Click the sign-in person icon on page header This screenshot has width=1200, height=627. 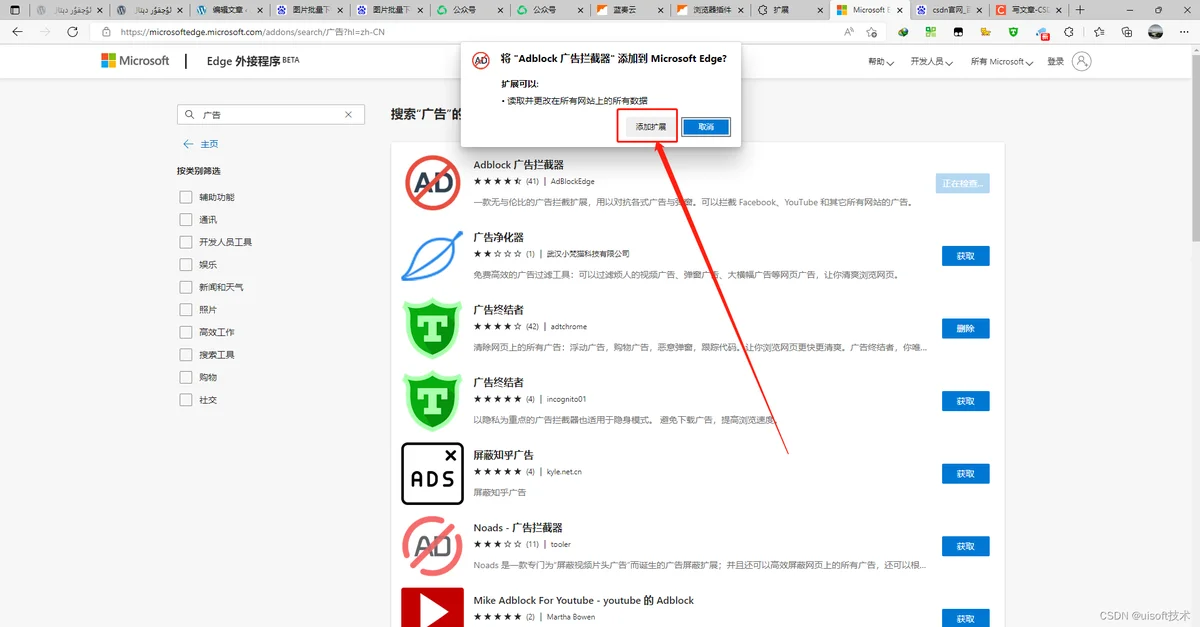click(1081, 61)
